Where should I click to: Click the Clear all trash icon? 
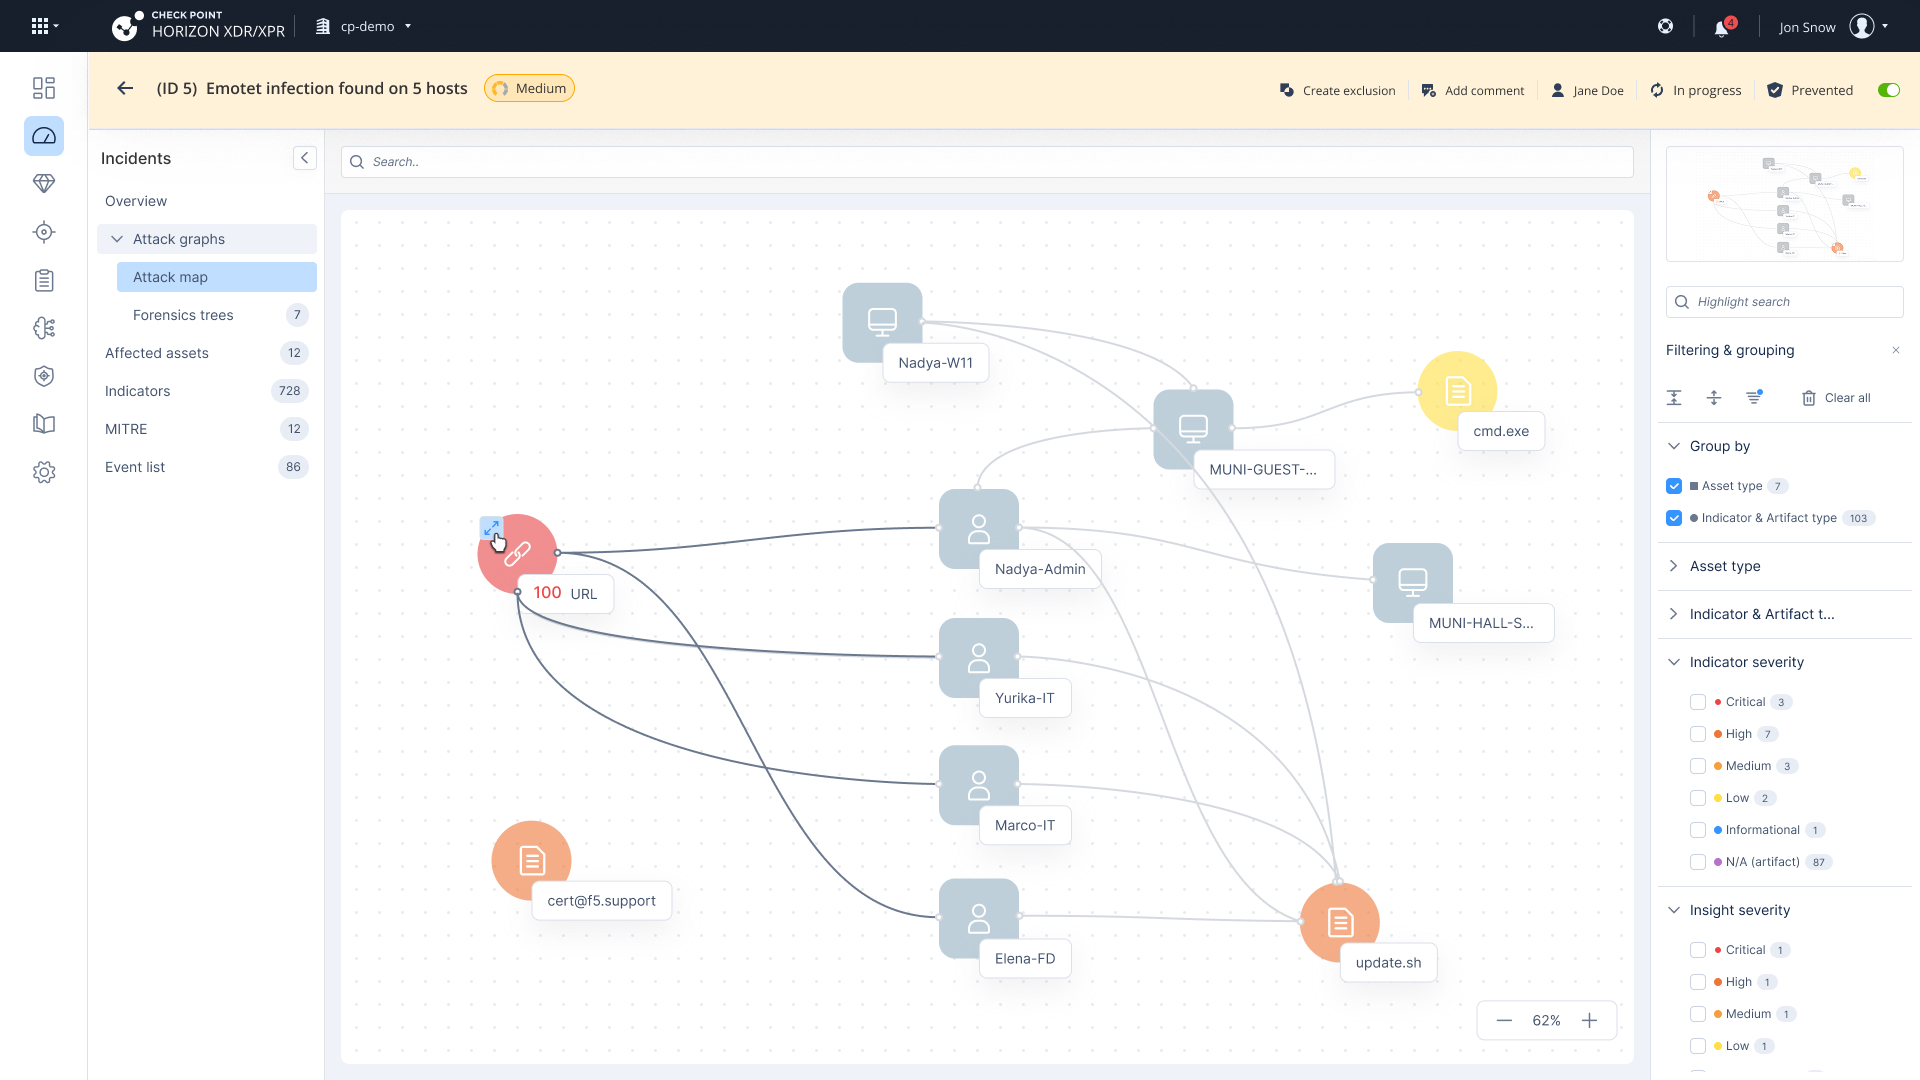pyautogui.click(x=1809, y=398)
